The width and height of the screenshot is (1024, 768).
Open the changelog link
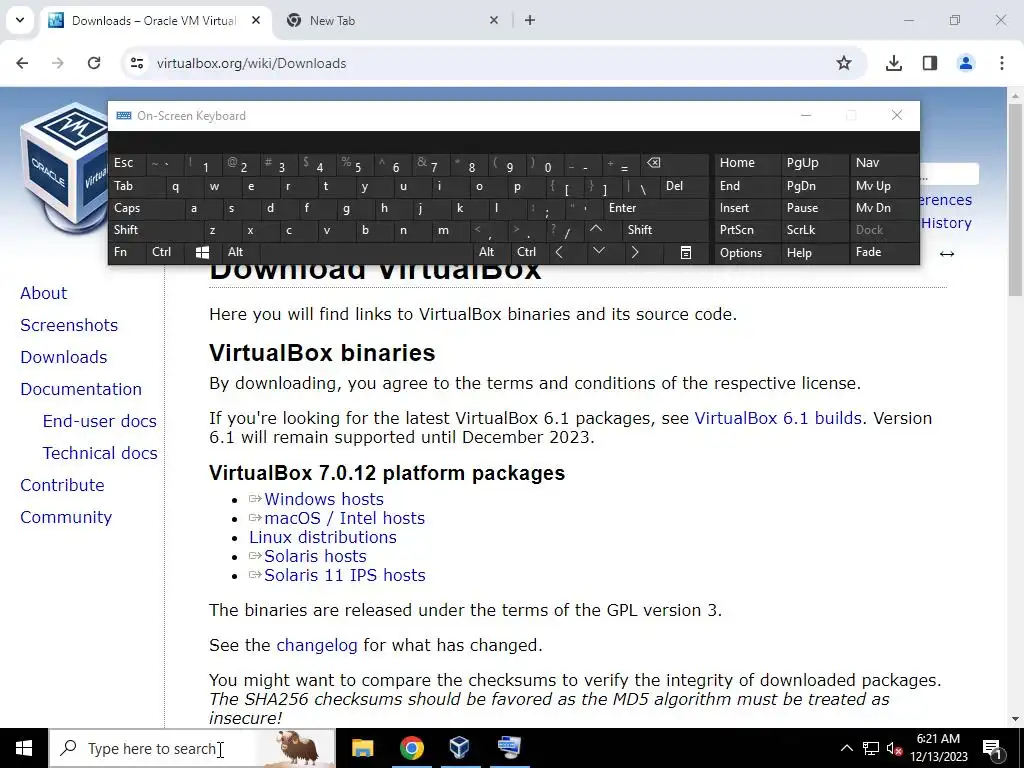pos(317,645)
